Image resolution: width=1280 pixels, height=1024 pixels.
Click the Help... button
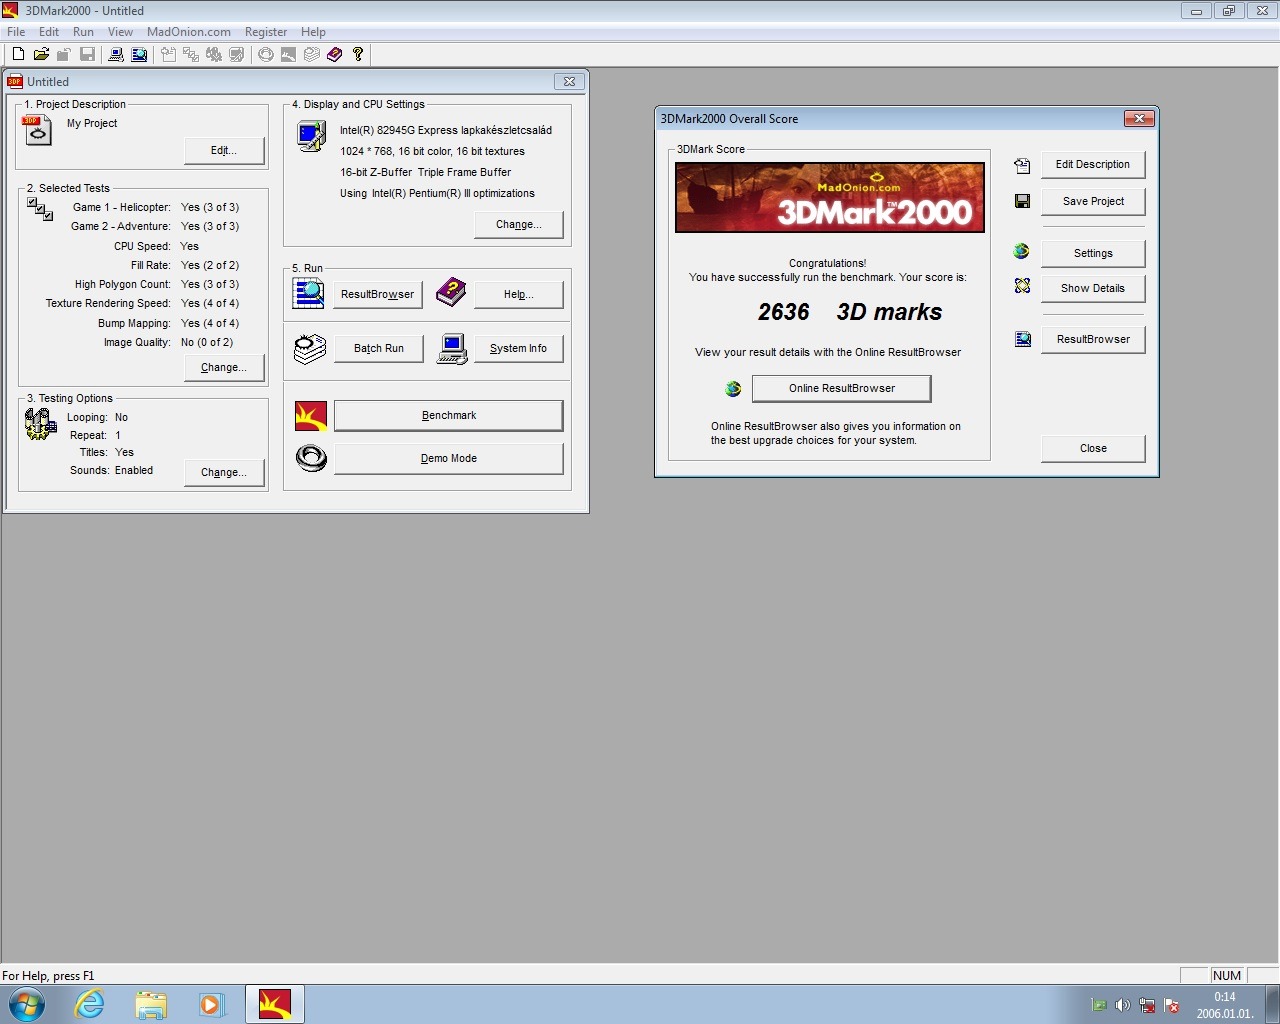click(518, 295)
